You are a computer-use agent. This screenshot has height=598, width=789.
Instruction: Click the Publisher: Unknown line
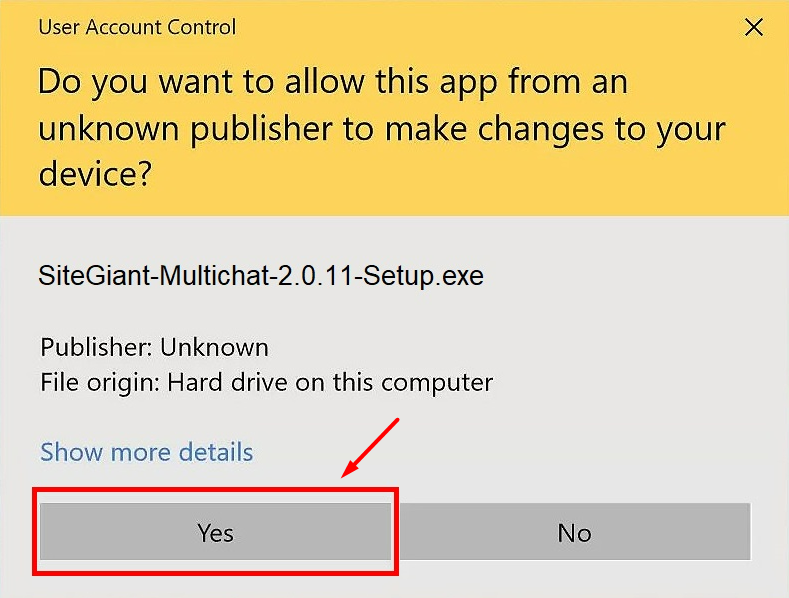[154, 348]
